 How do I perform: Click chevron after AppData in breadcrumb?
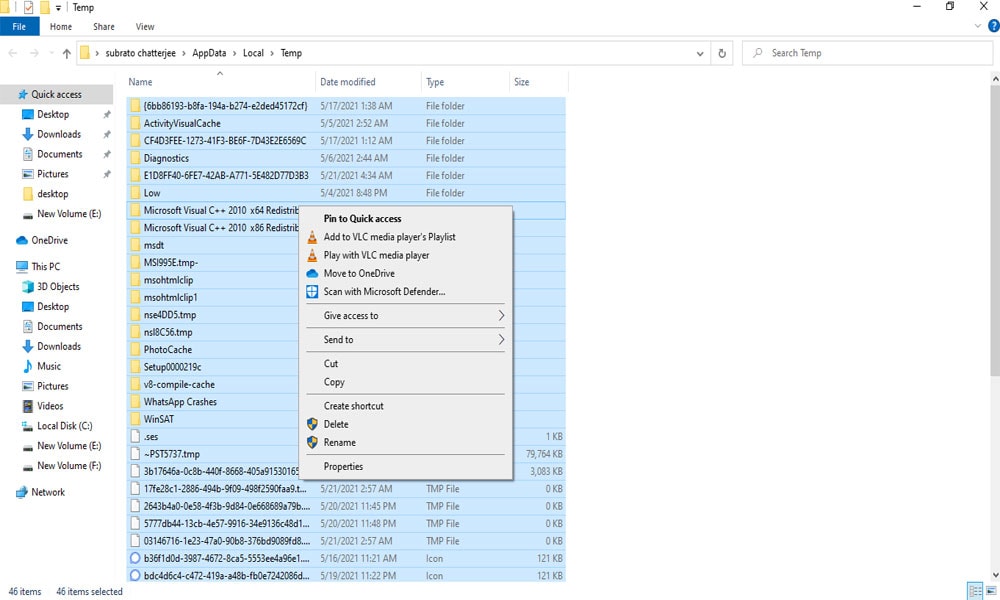coord(235,54)
